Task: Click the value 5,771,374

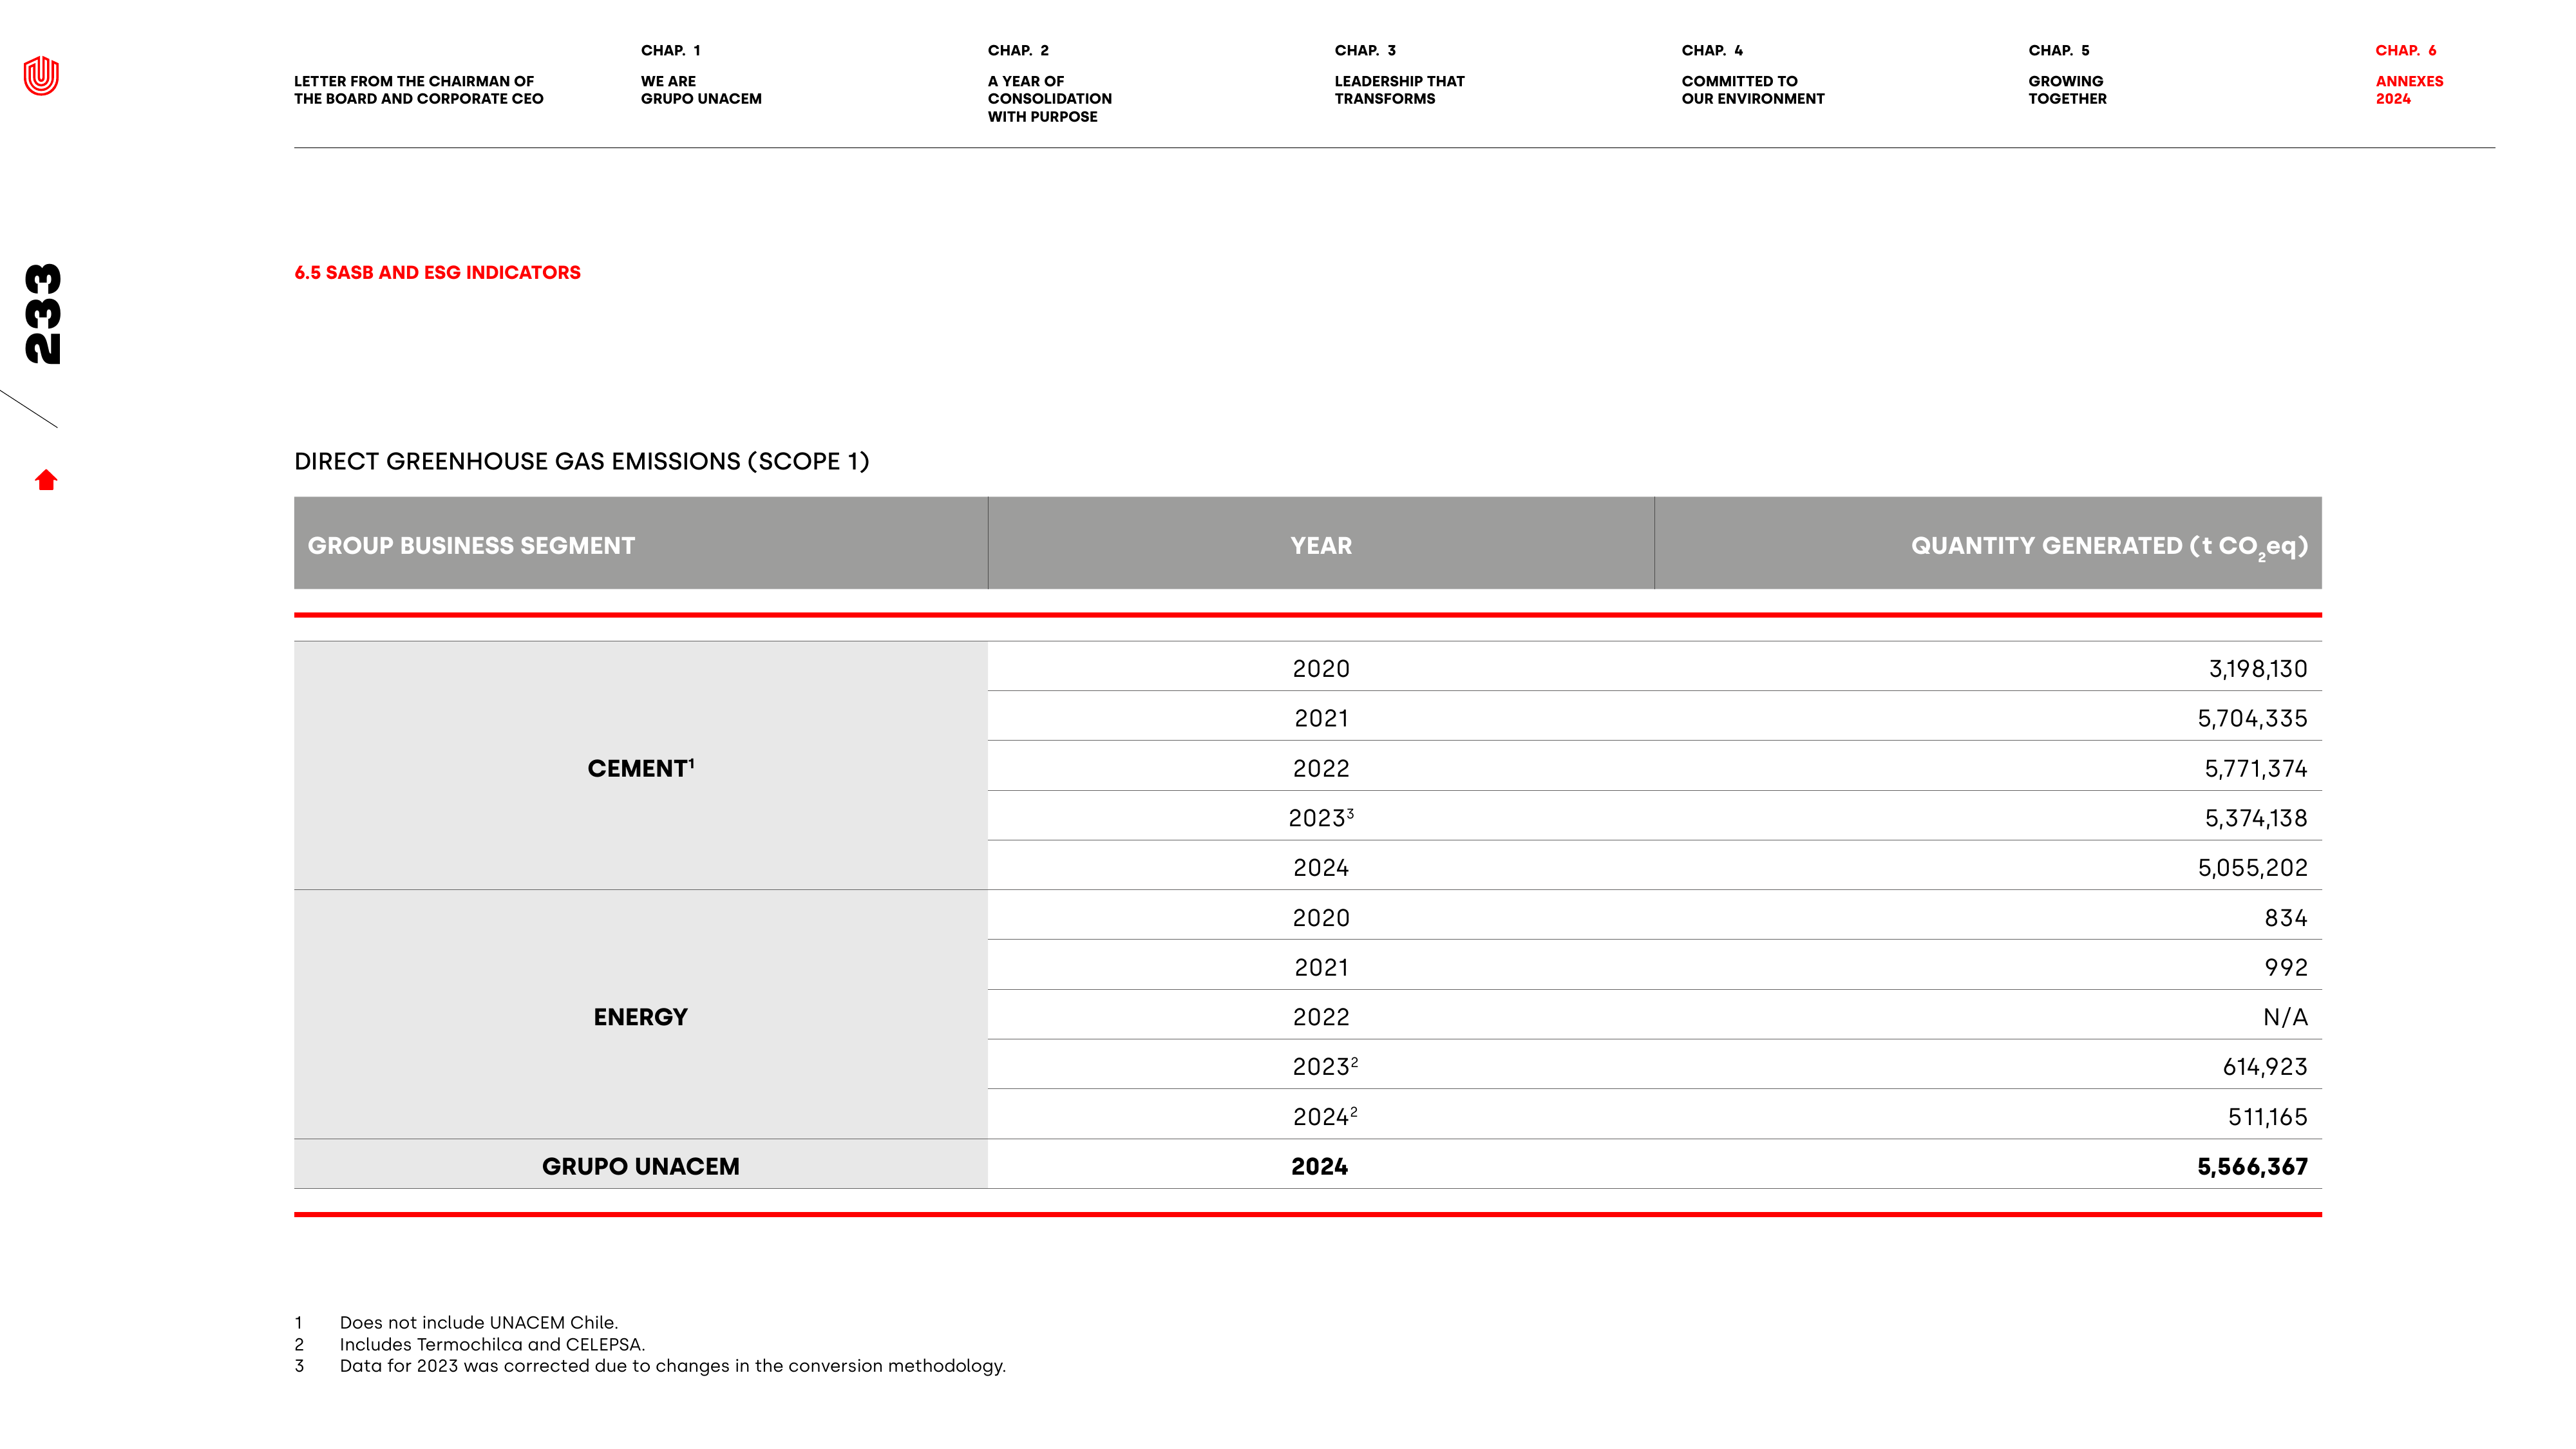Action: tap(2255, 768)
